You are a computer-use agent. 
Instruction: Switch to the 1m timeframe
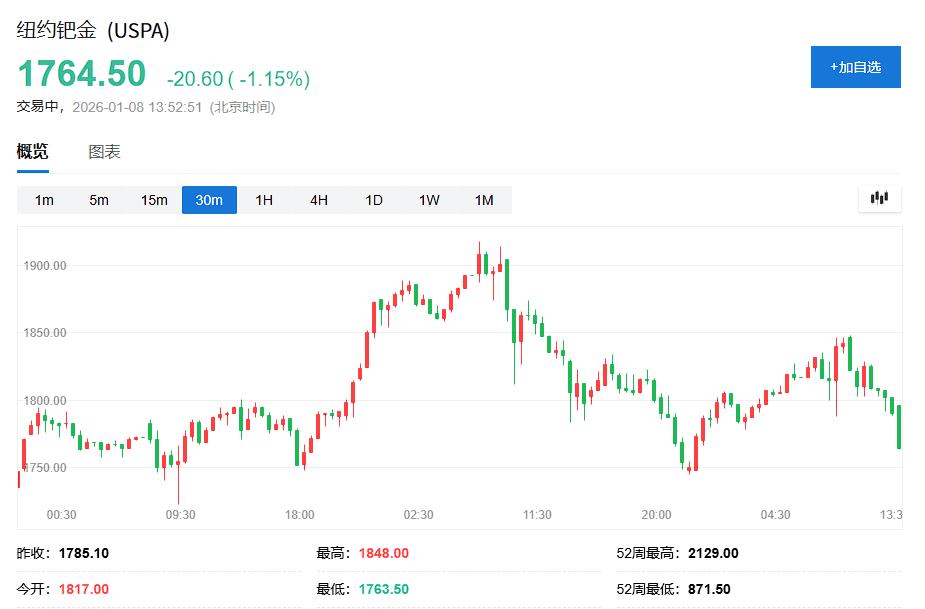pyautogui.click(x=43, y=199)
